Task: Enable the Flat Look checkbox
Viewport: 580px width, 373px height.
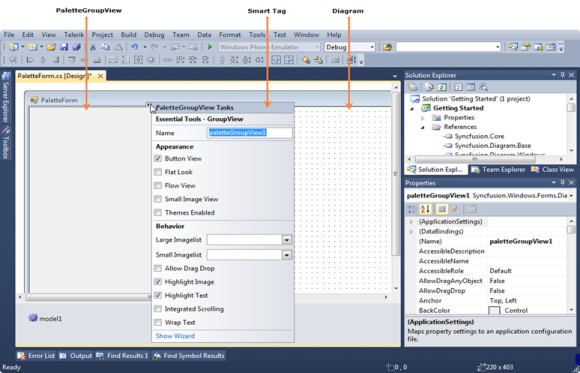Action: [158, 172]
